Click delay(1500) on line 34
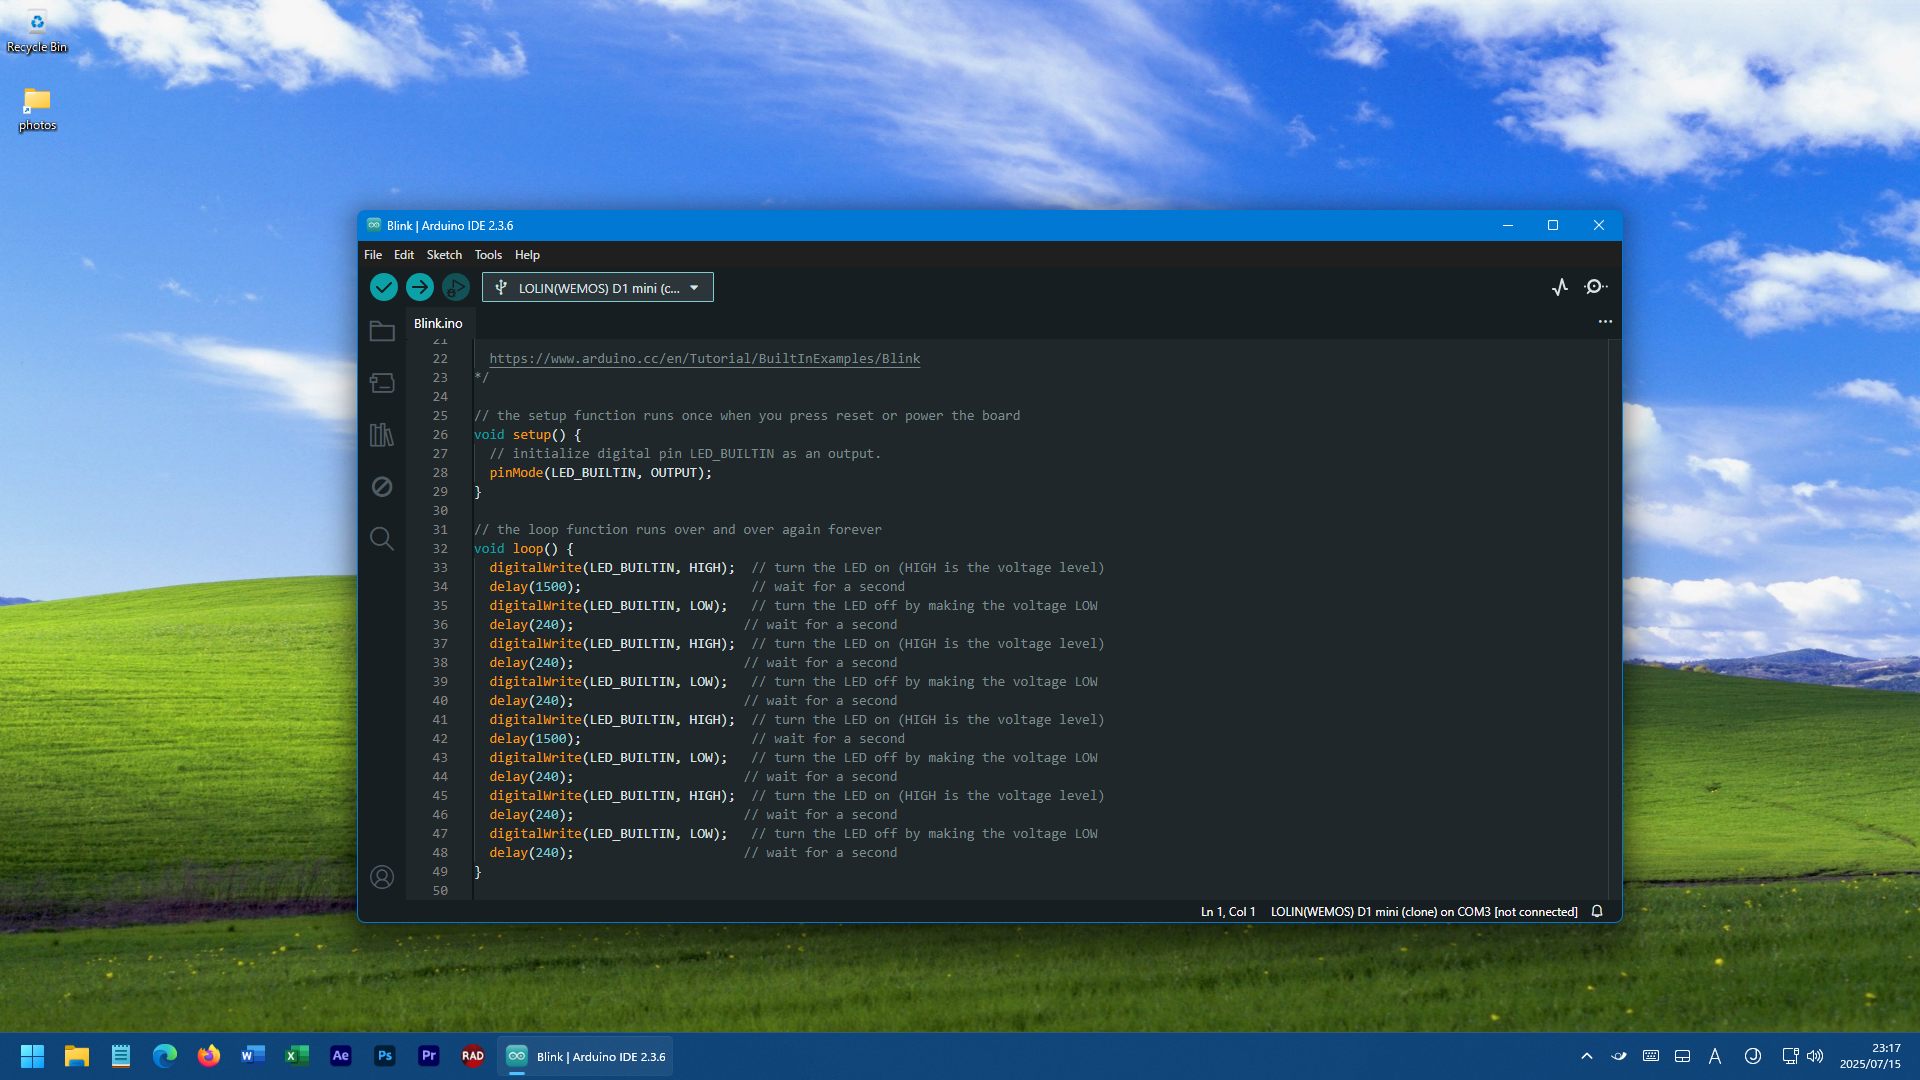 535,587
